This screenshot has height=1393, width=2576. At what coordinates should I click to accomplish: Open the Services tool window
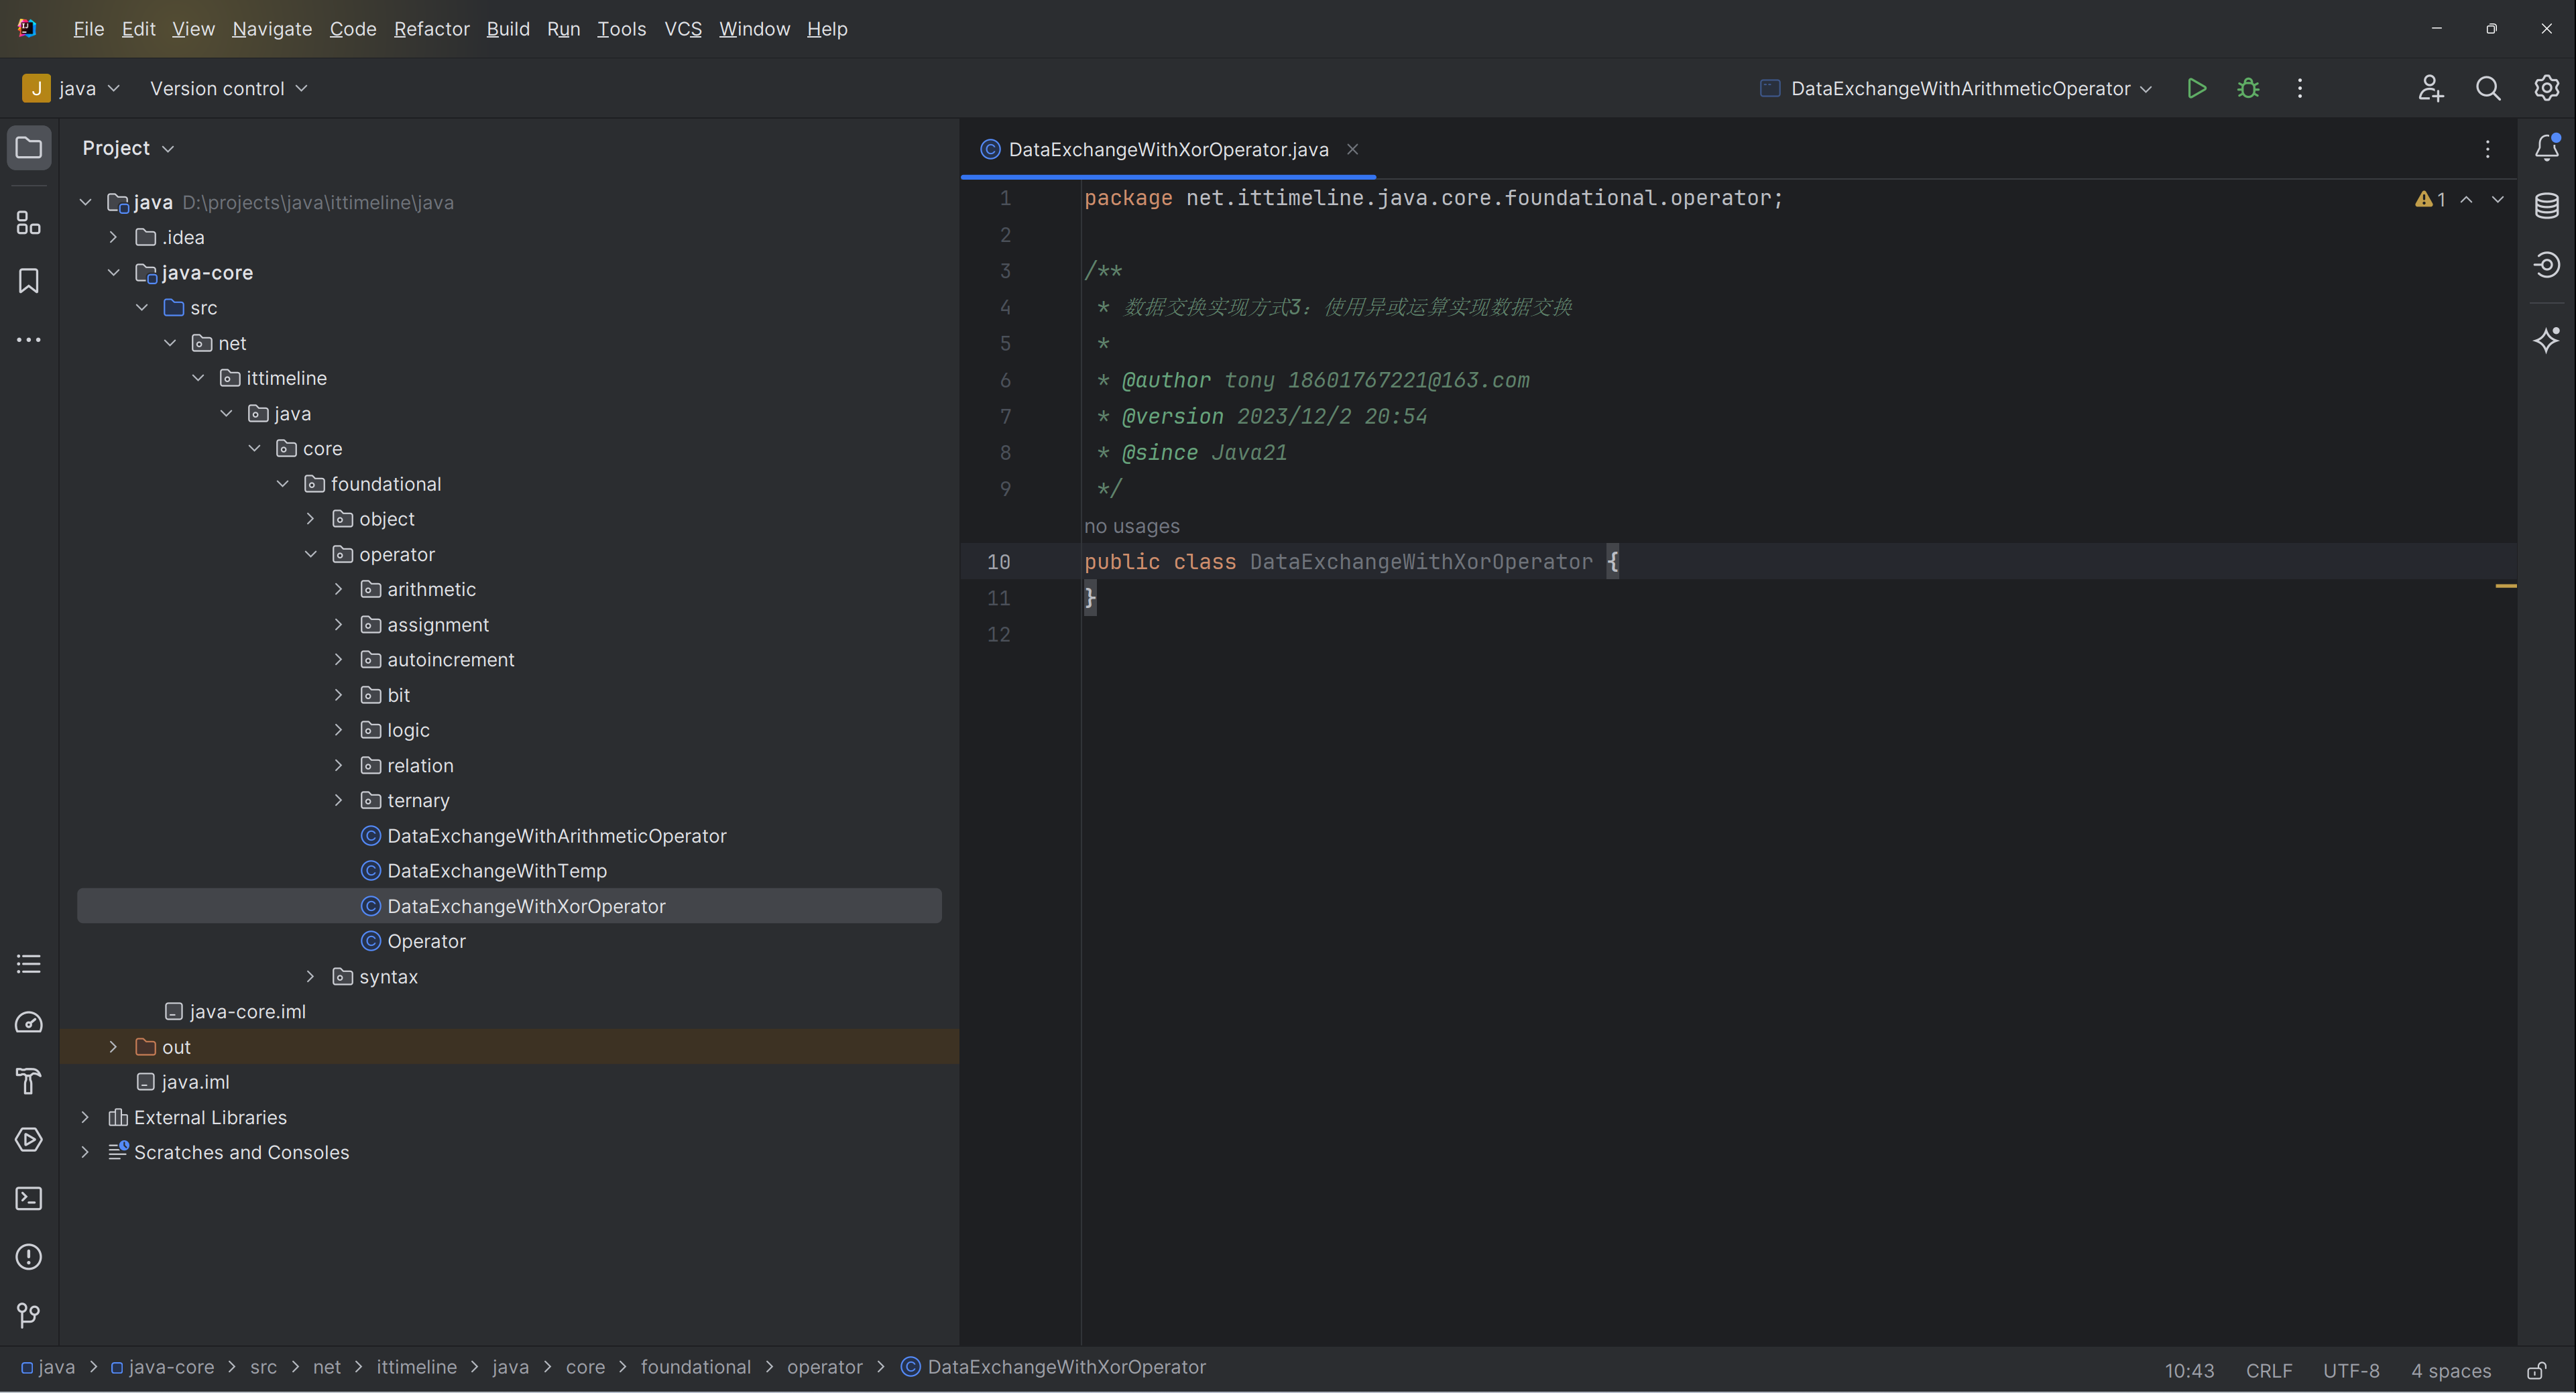click(29, 1140)
